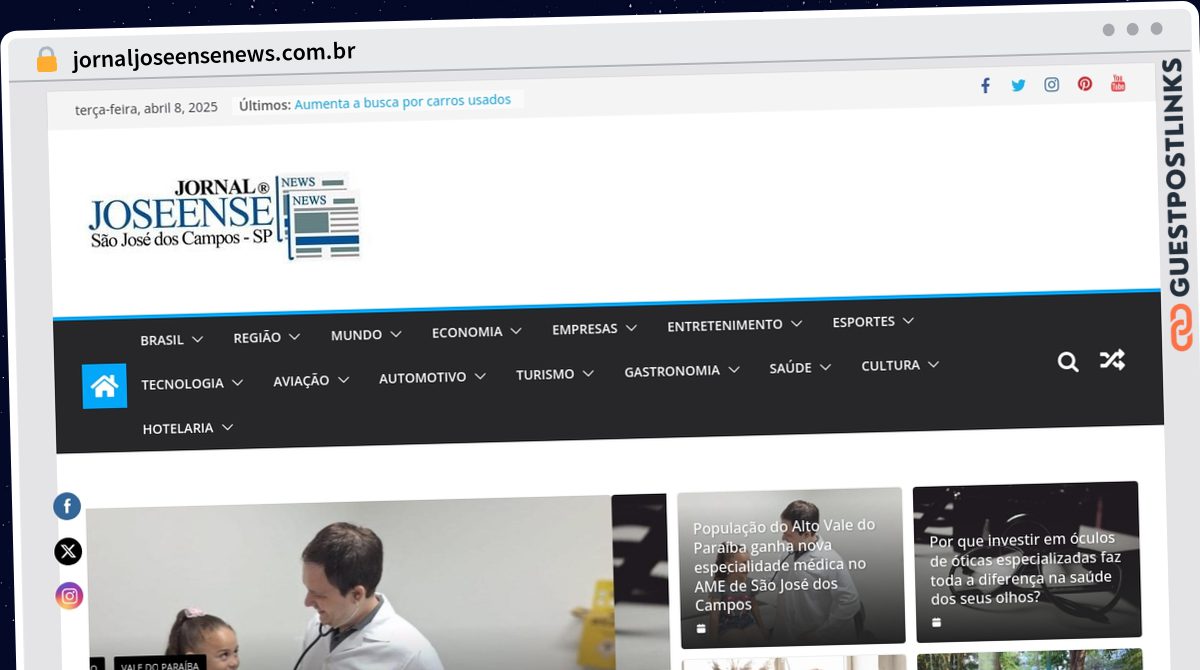Image resolution: width=1200 pixels, height=670 pixels.
Task: Expand the ESPORTES menu chevron
Action: coord(908,321)
